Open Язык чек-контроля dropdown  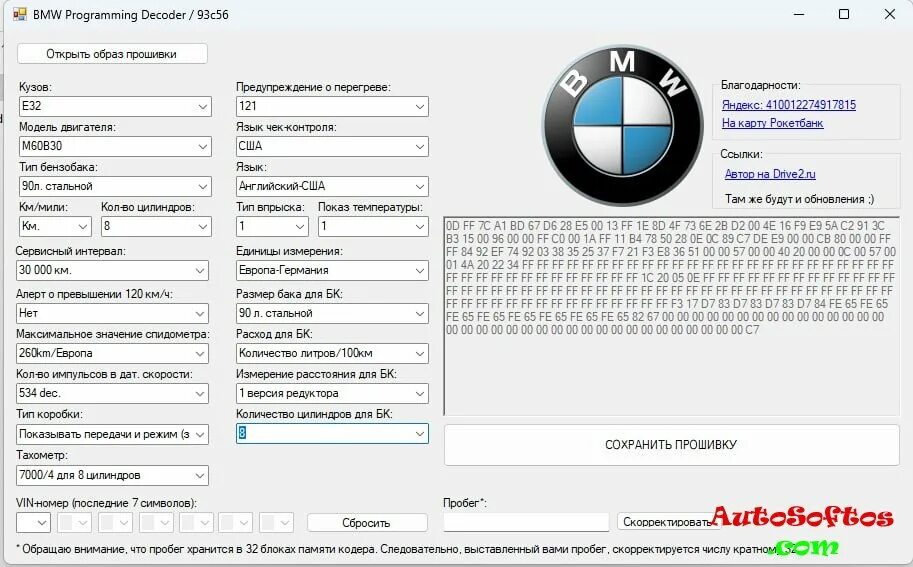pyautogui.click(x=332, y=146)
